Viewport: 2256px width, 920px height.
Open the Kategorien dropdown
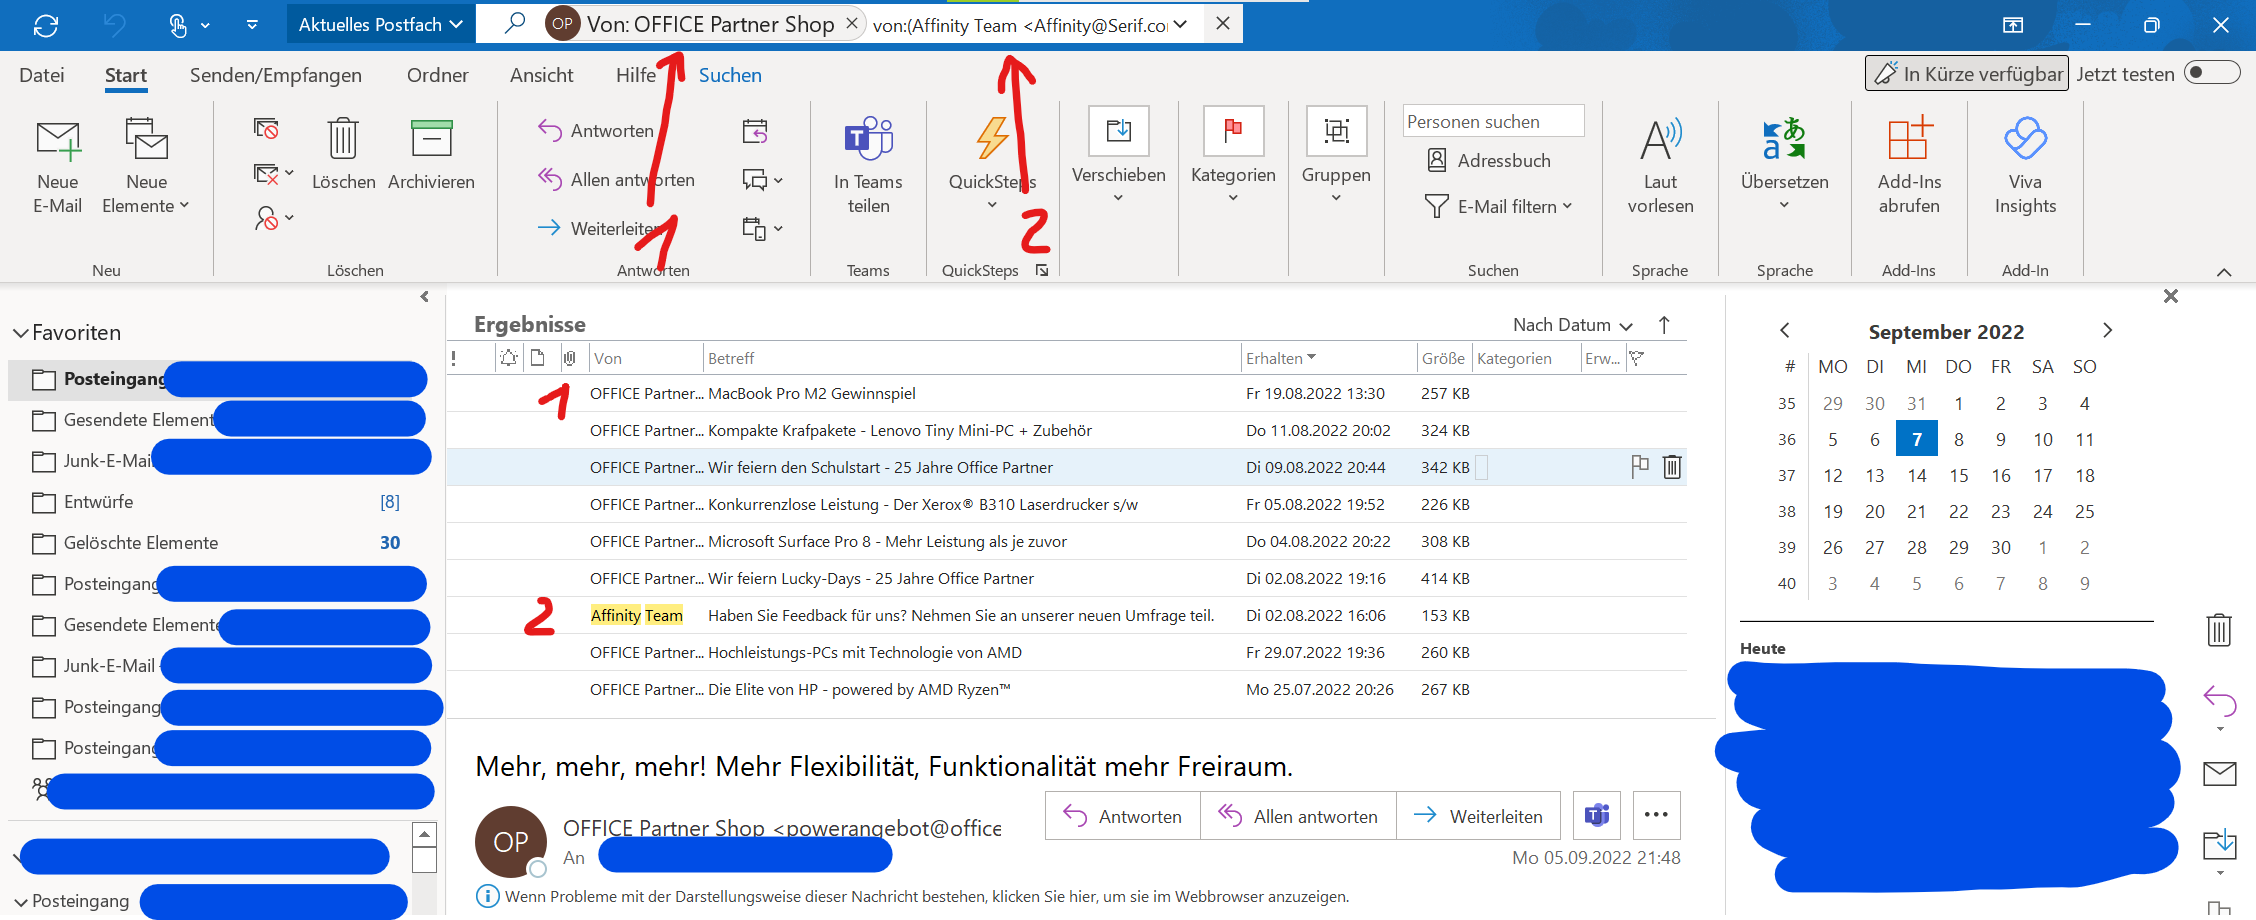coord(1233,154)
